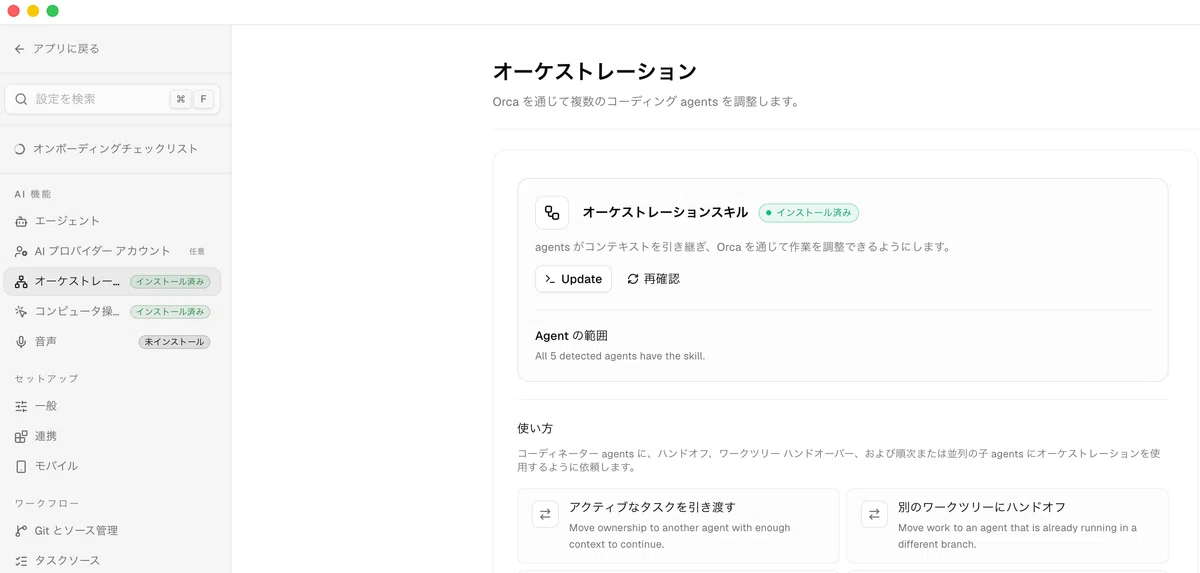Click the ⌘ key hint in the search box
This screenshot has width=1200, height=573.
coord(181,99)
